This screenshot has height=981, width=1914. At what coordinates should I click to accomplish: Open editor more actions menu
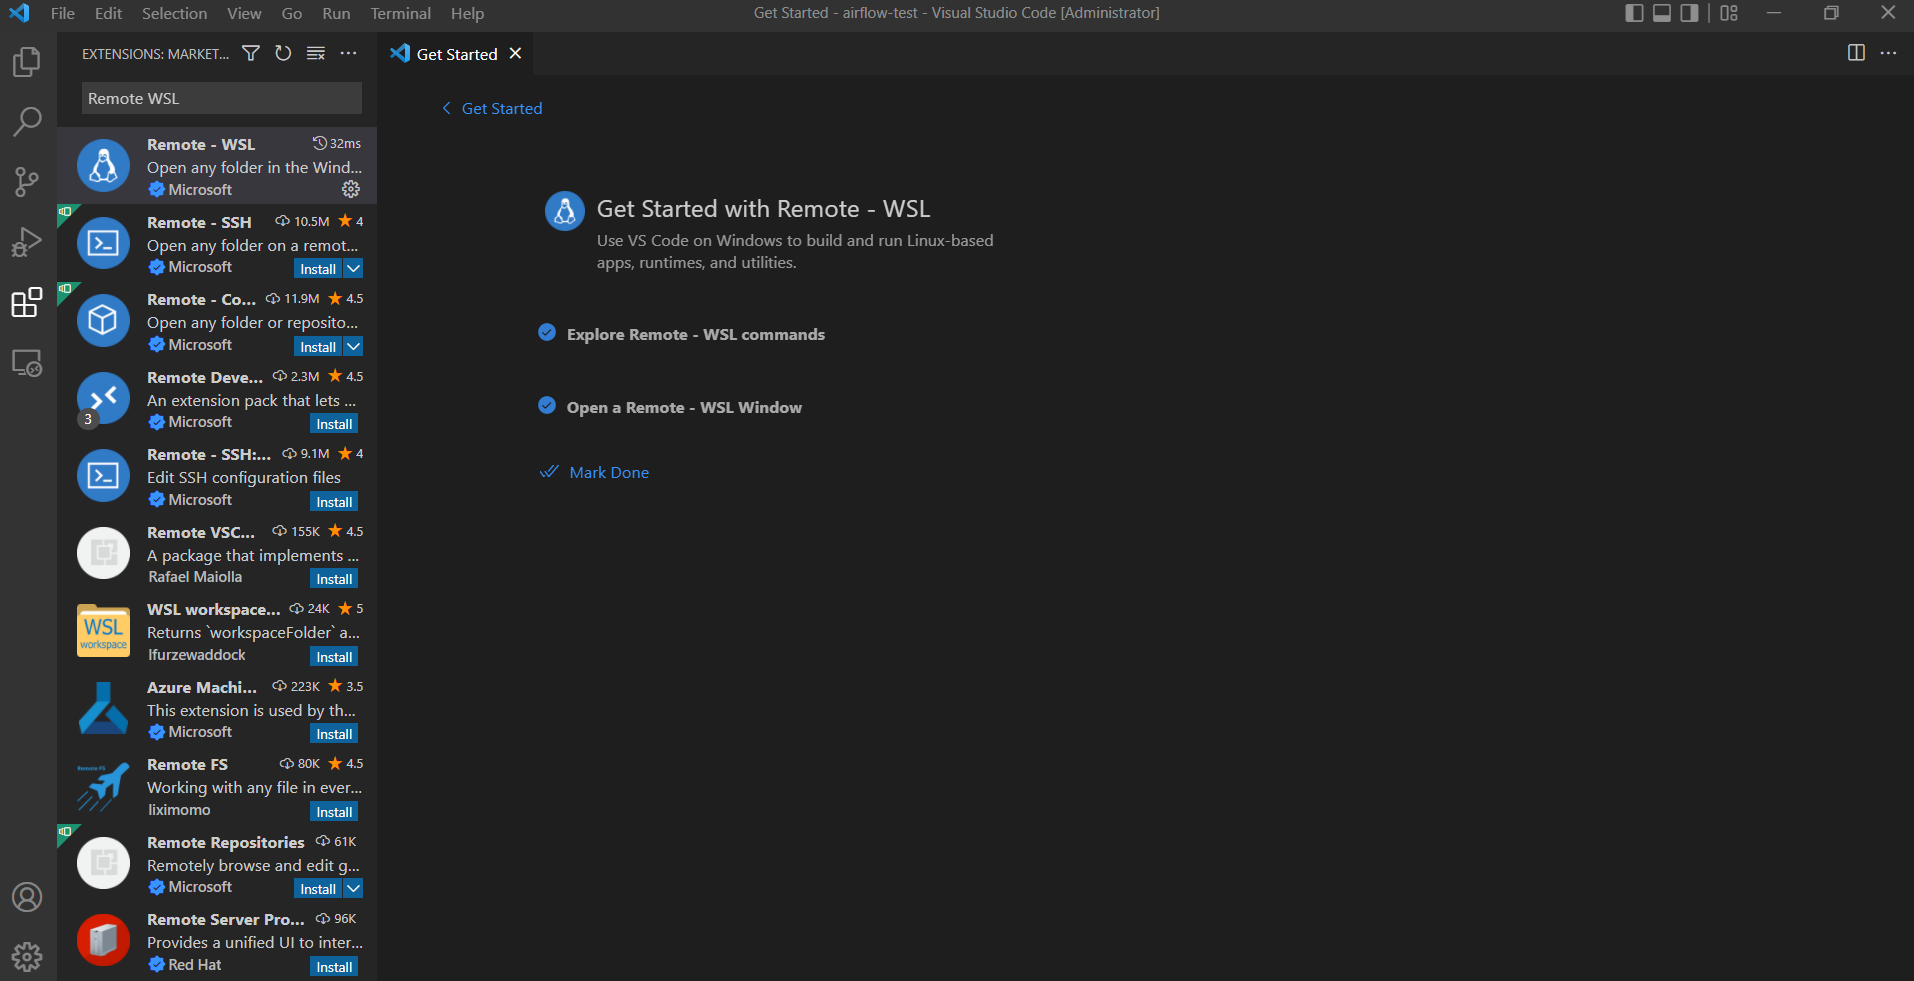[1888, 53]
